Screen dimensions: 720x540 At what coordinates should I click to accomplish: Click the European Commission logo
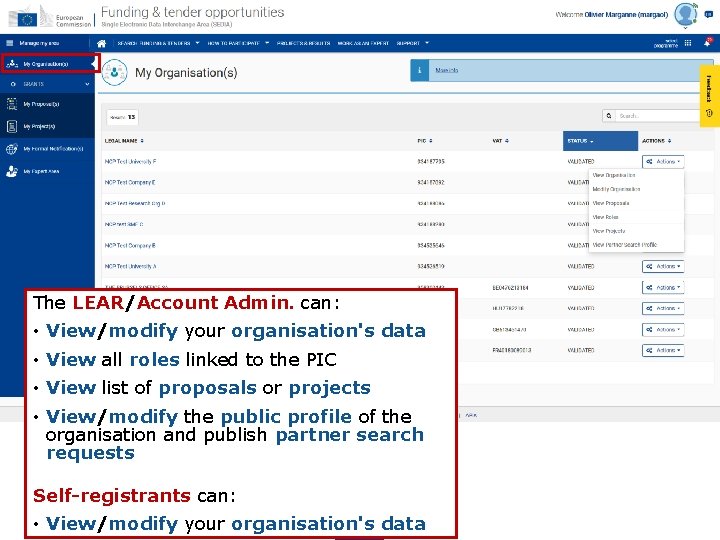(50, 17)
